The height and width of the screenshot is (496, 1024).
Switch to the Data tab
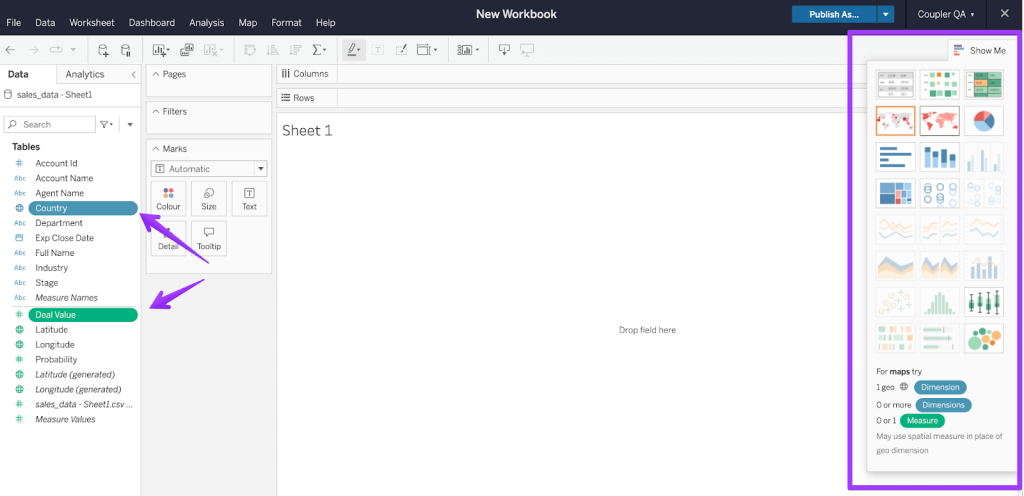pos(18,74)
